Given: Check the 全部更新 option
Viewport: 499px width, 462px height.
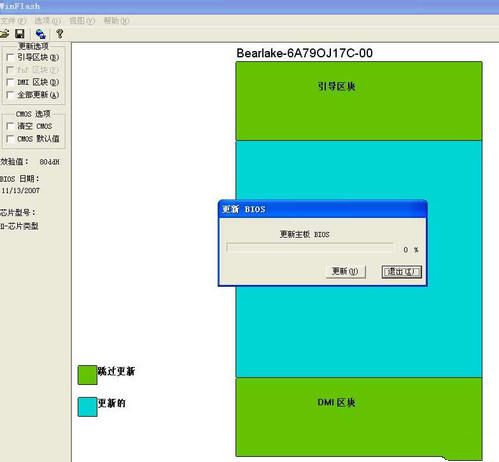Looking at the screenshot, I should (x=10, y=95).
